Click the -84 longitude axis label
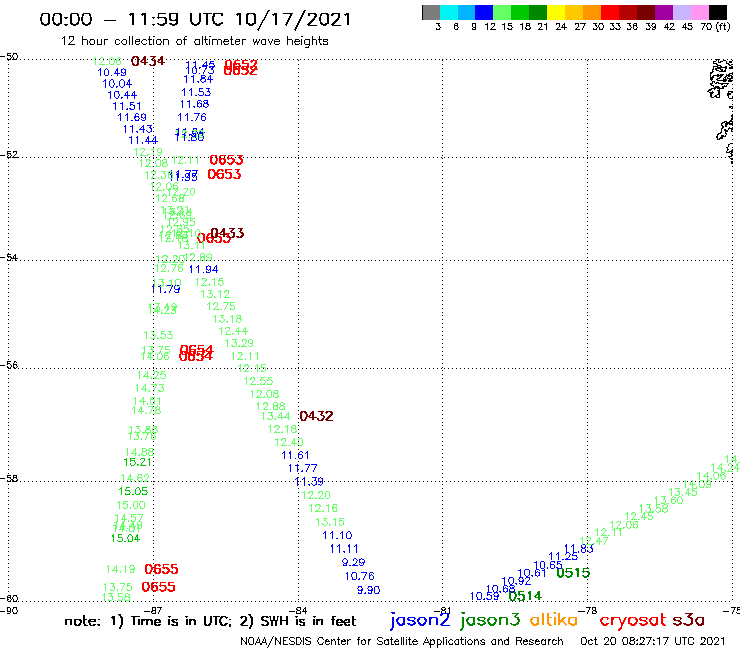 [298, 610]
